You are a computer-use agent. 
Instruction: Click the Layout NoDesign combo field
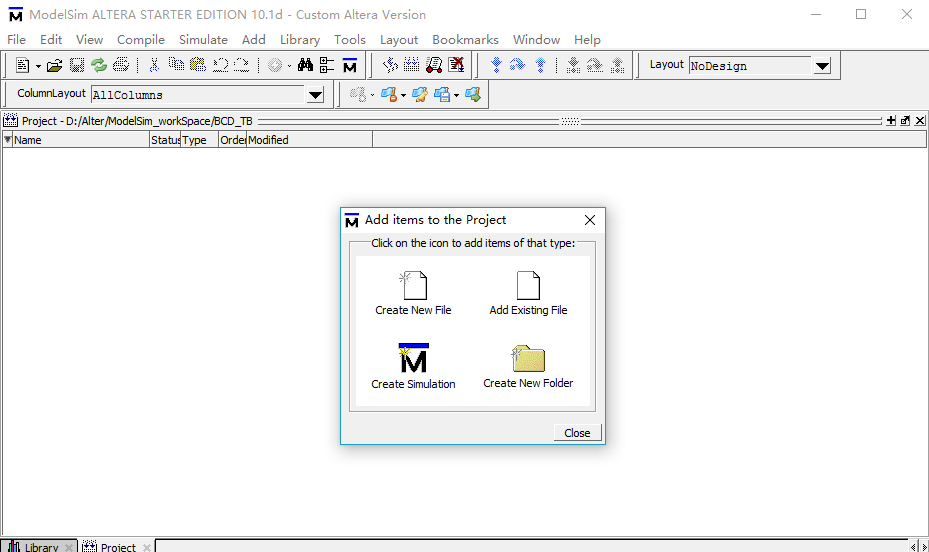[x=749, y=66]
